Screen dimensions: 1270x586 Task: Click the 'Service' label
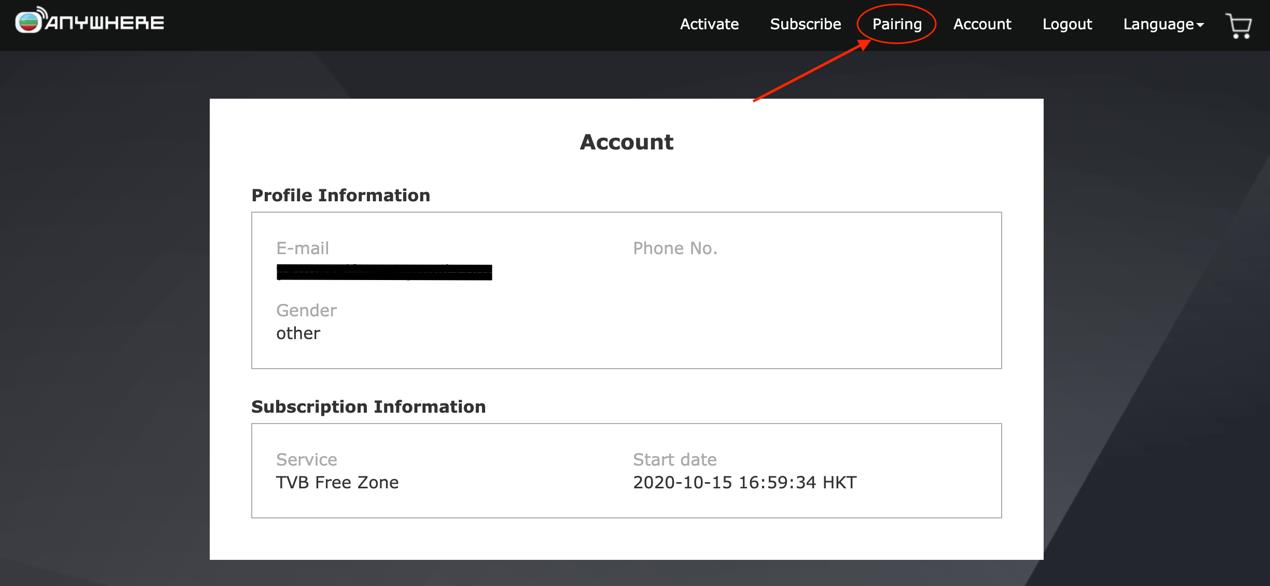pos(306,459)
